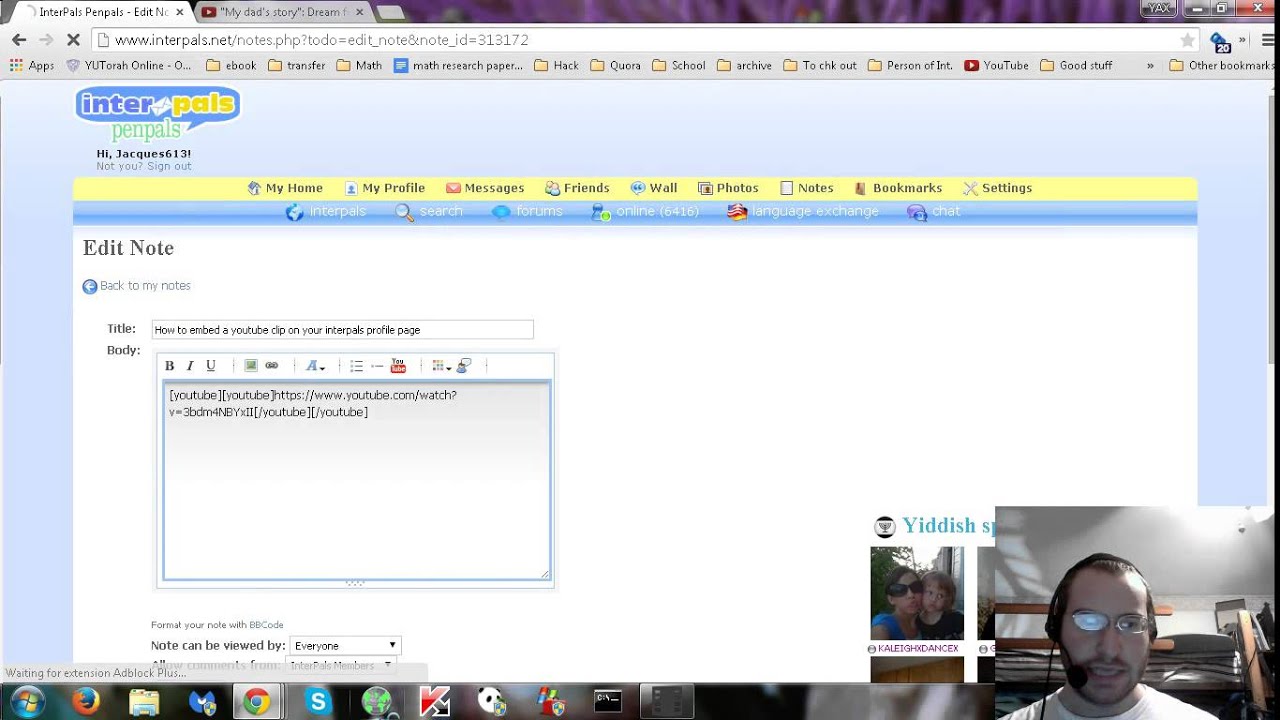The width and height of the screenshot is (1280, 720).
Task: Open the Apps bookmarks shortcut
Action: [32, 66]
